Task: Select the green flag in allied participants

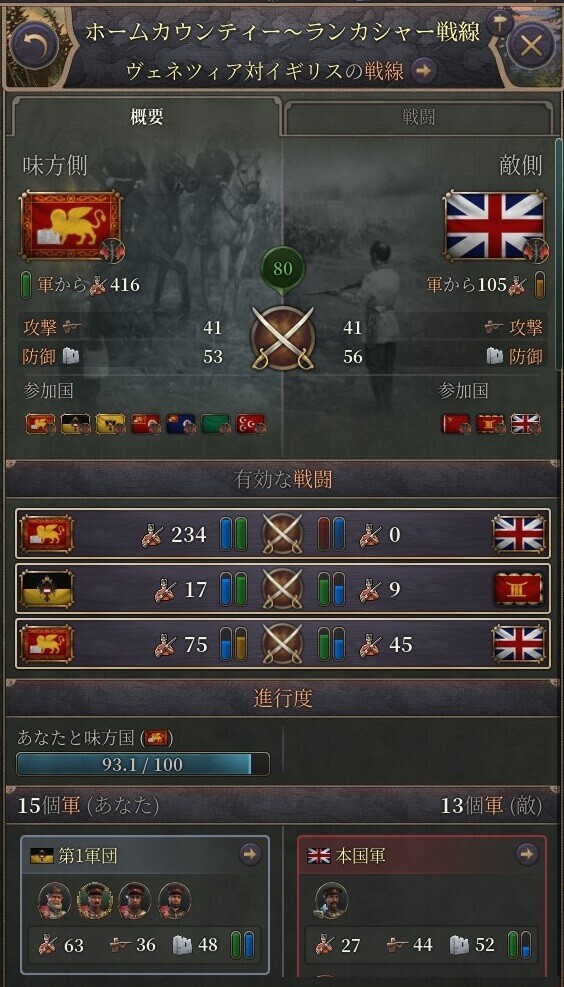Action: tap(215, 424)
